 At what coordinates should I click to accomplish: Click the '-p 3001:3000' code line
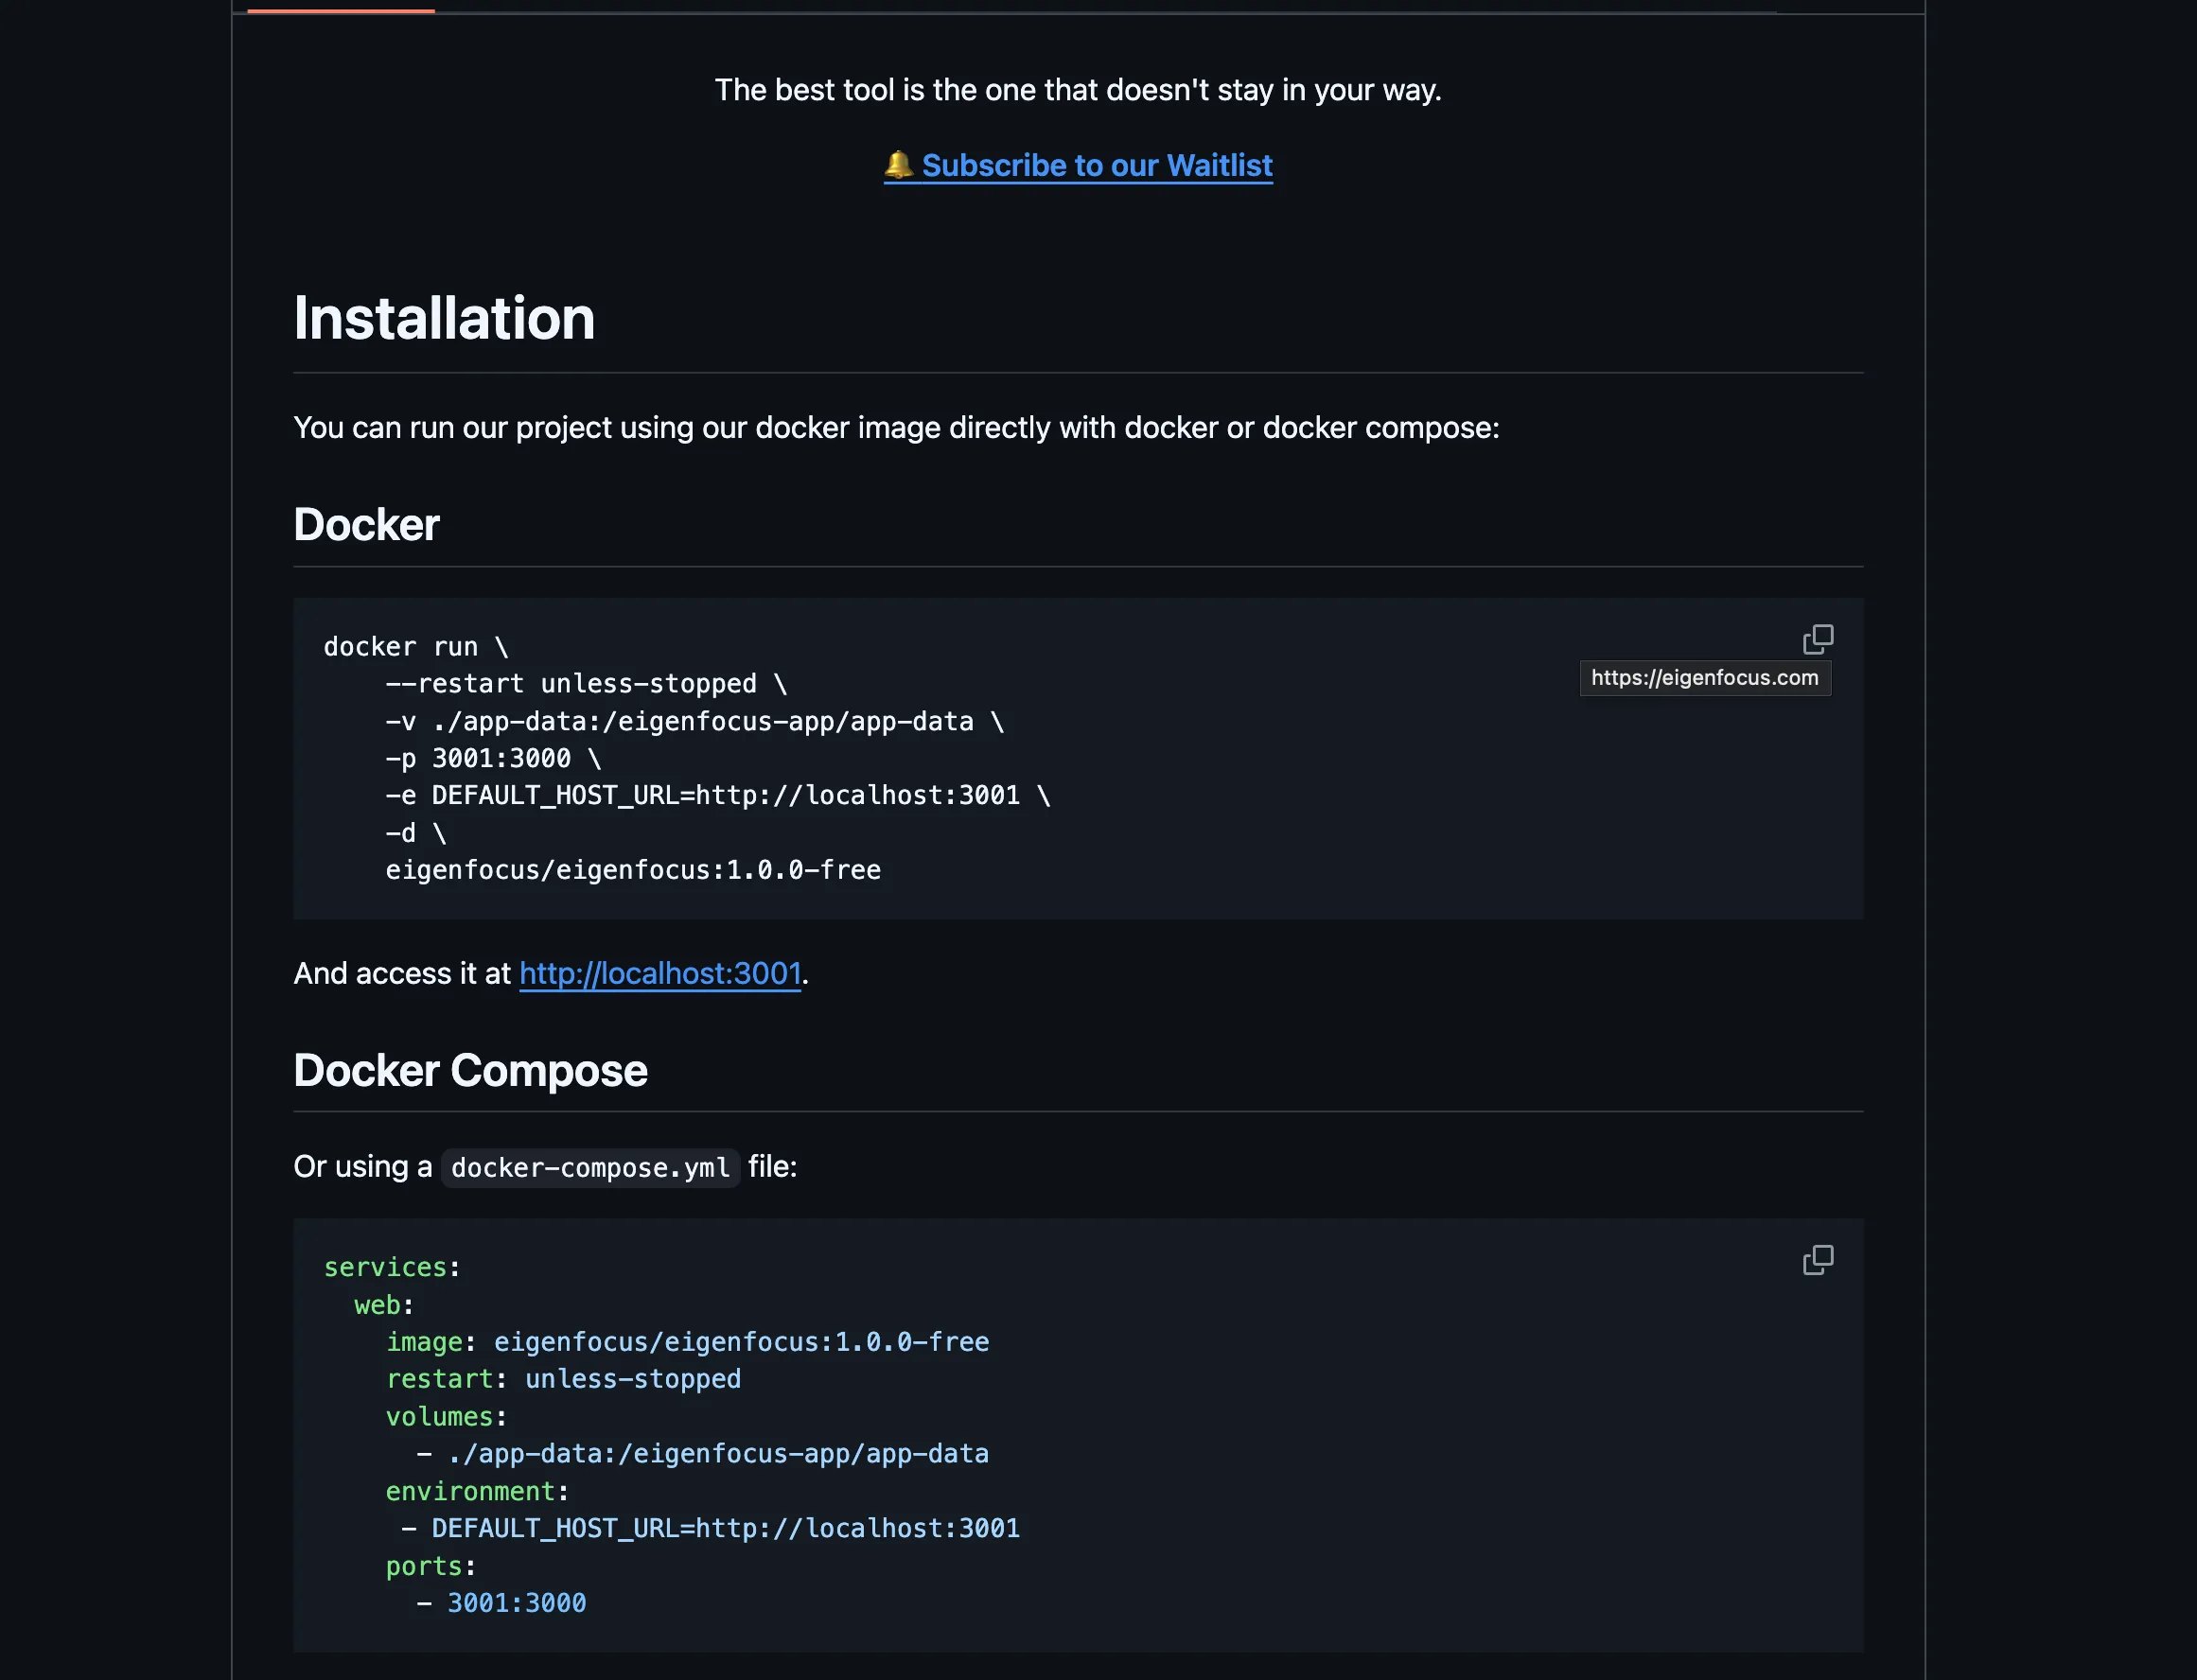pyautogui.click(x=493, y=759)
